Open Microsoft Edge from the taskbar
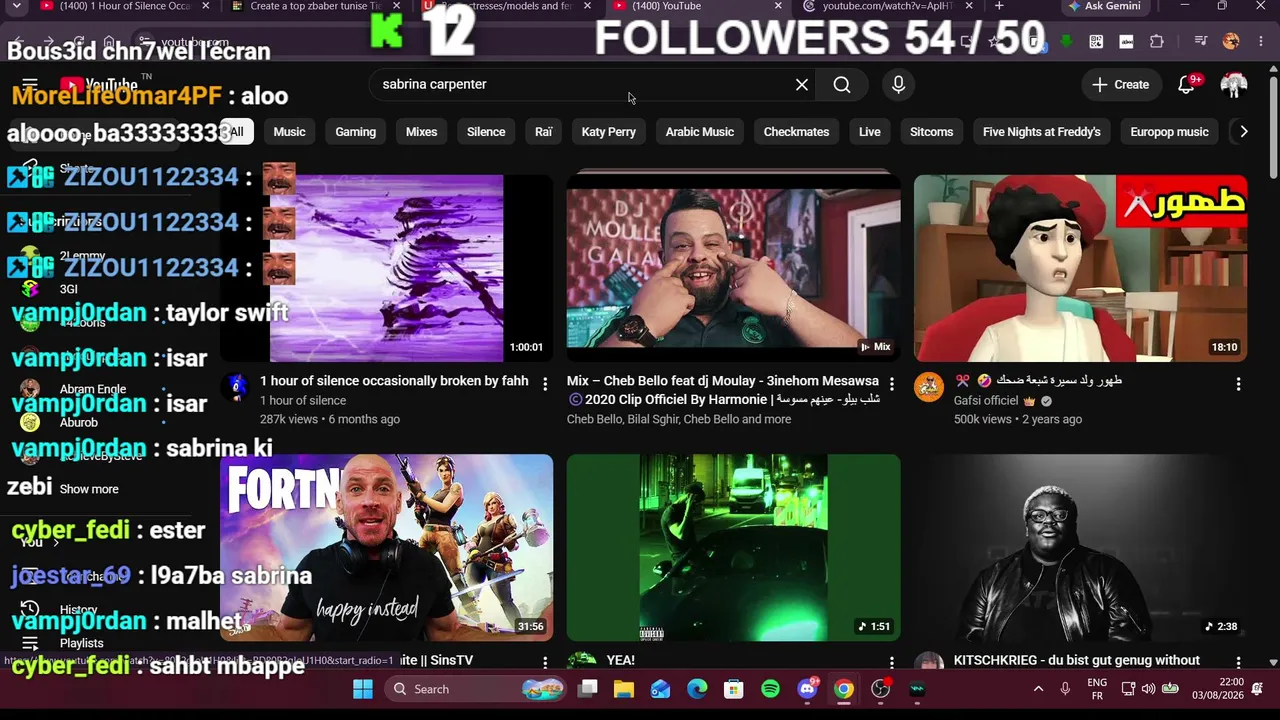 (x=697, y=689)
